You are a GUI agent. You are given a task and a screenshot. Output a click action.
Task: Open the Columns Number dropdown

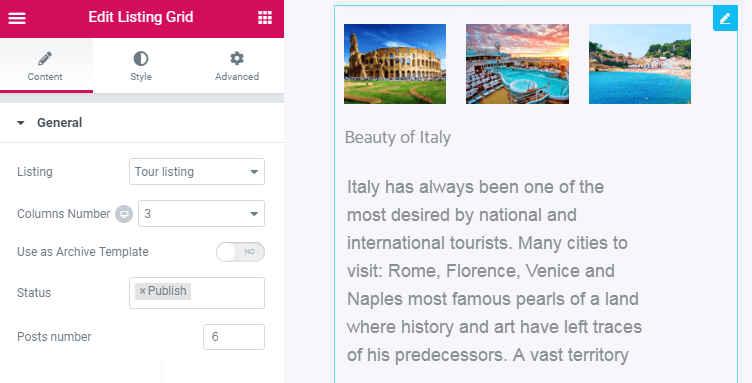201,214
